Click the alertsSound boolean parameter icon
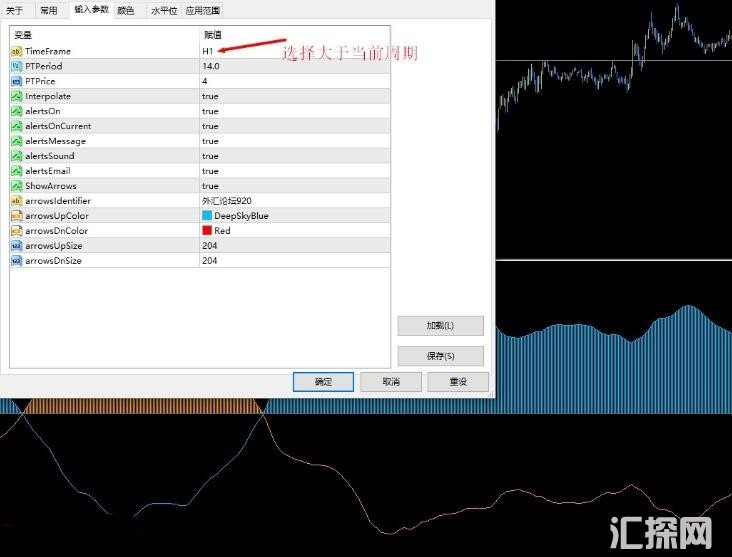This screenshot has width=732, height=557. point(16,156)
